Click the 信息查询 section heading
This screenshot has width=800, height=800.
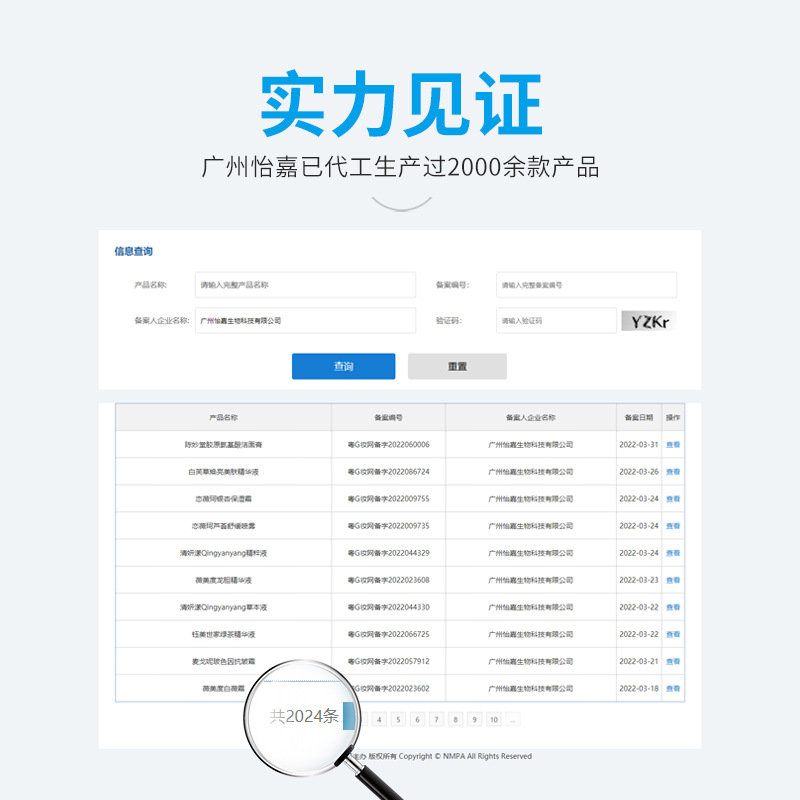click(x=132, y=253)
